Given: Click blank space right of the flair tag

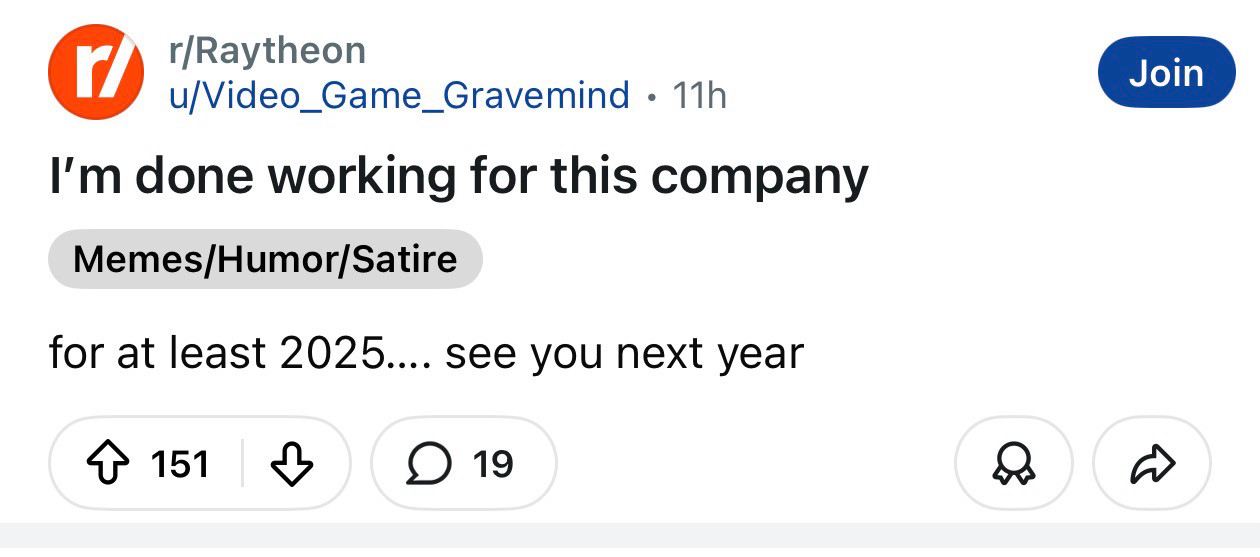Looking at the screenshot, I should click(x=800, y=260).
